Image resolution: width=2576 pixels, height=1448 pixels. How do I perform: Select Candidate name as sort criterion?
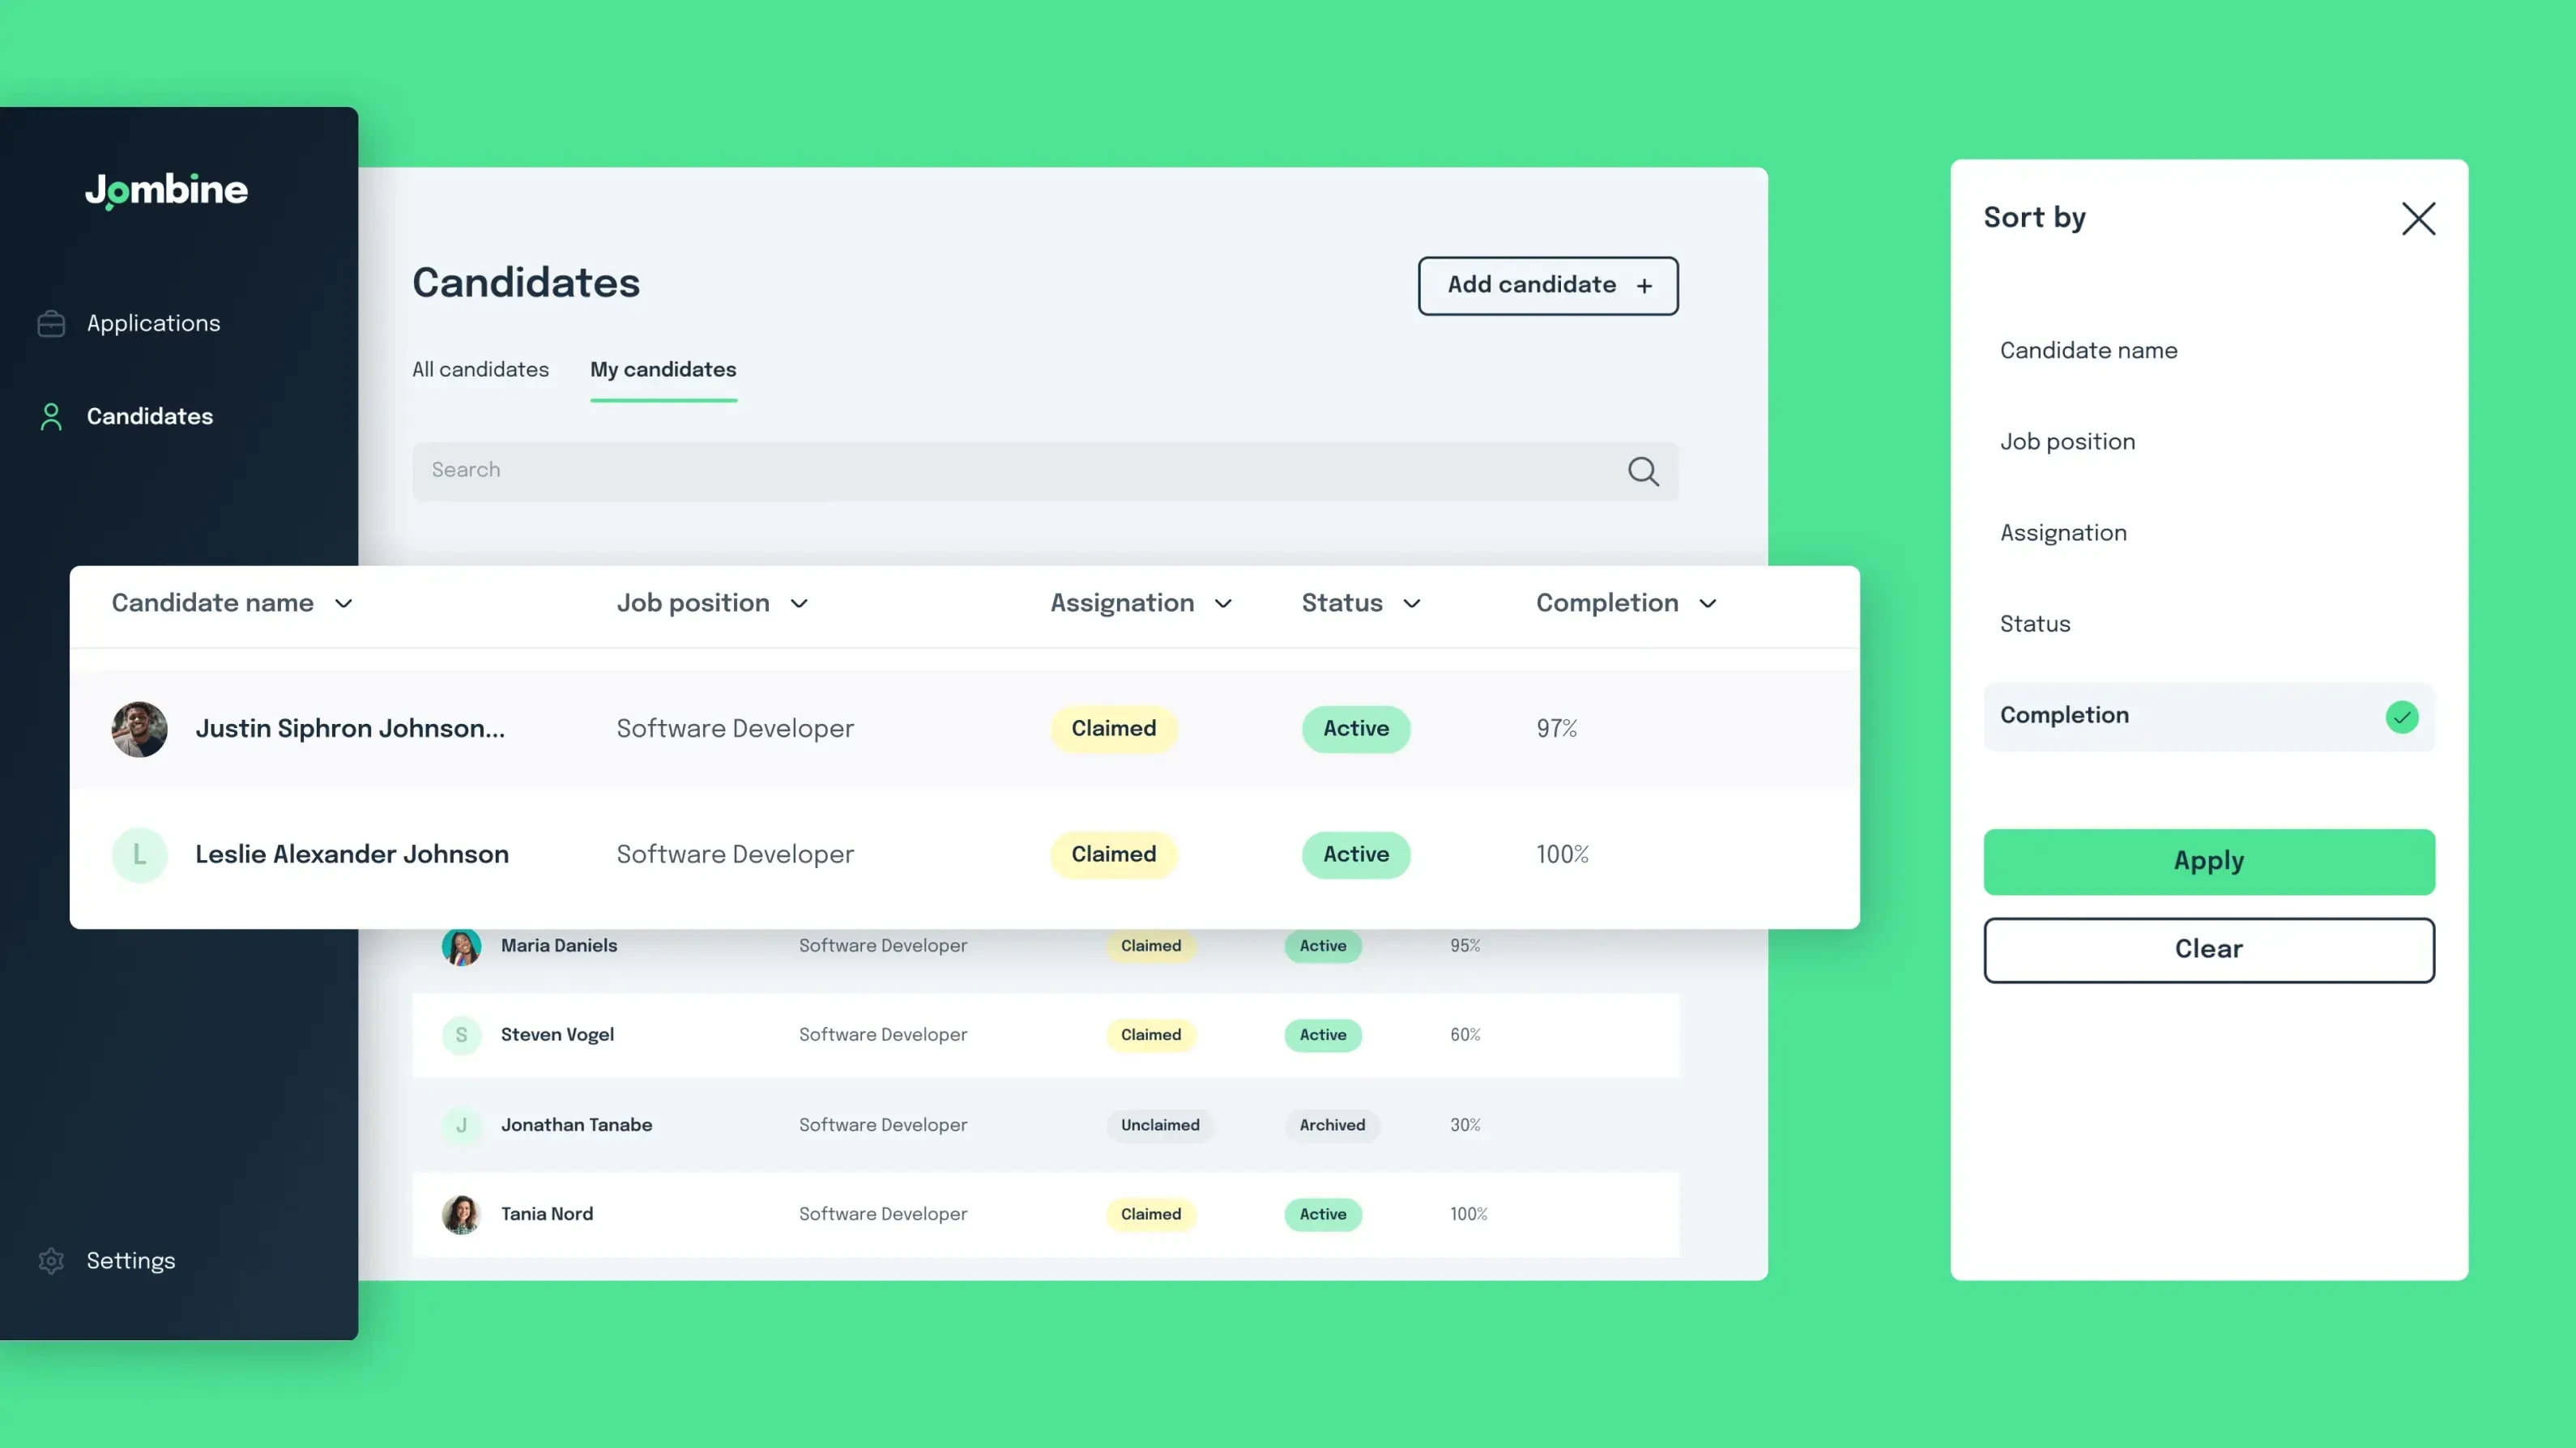pyautogui.click(x=2089, y=350)
